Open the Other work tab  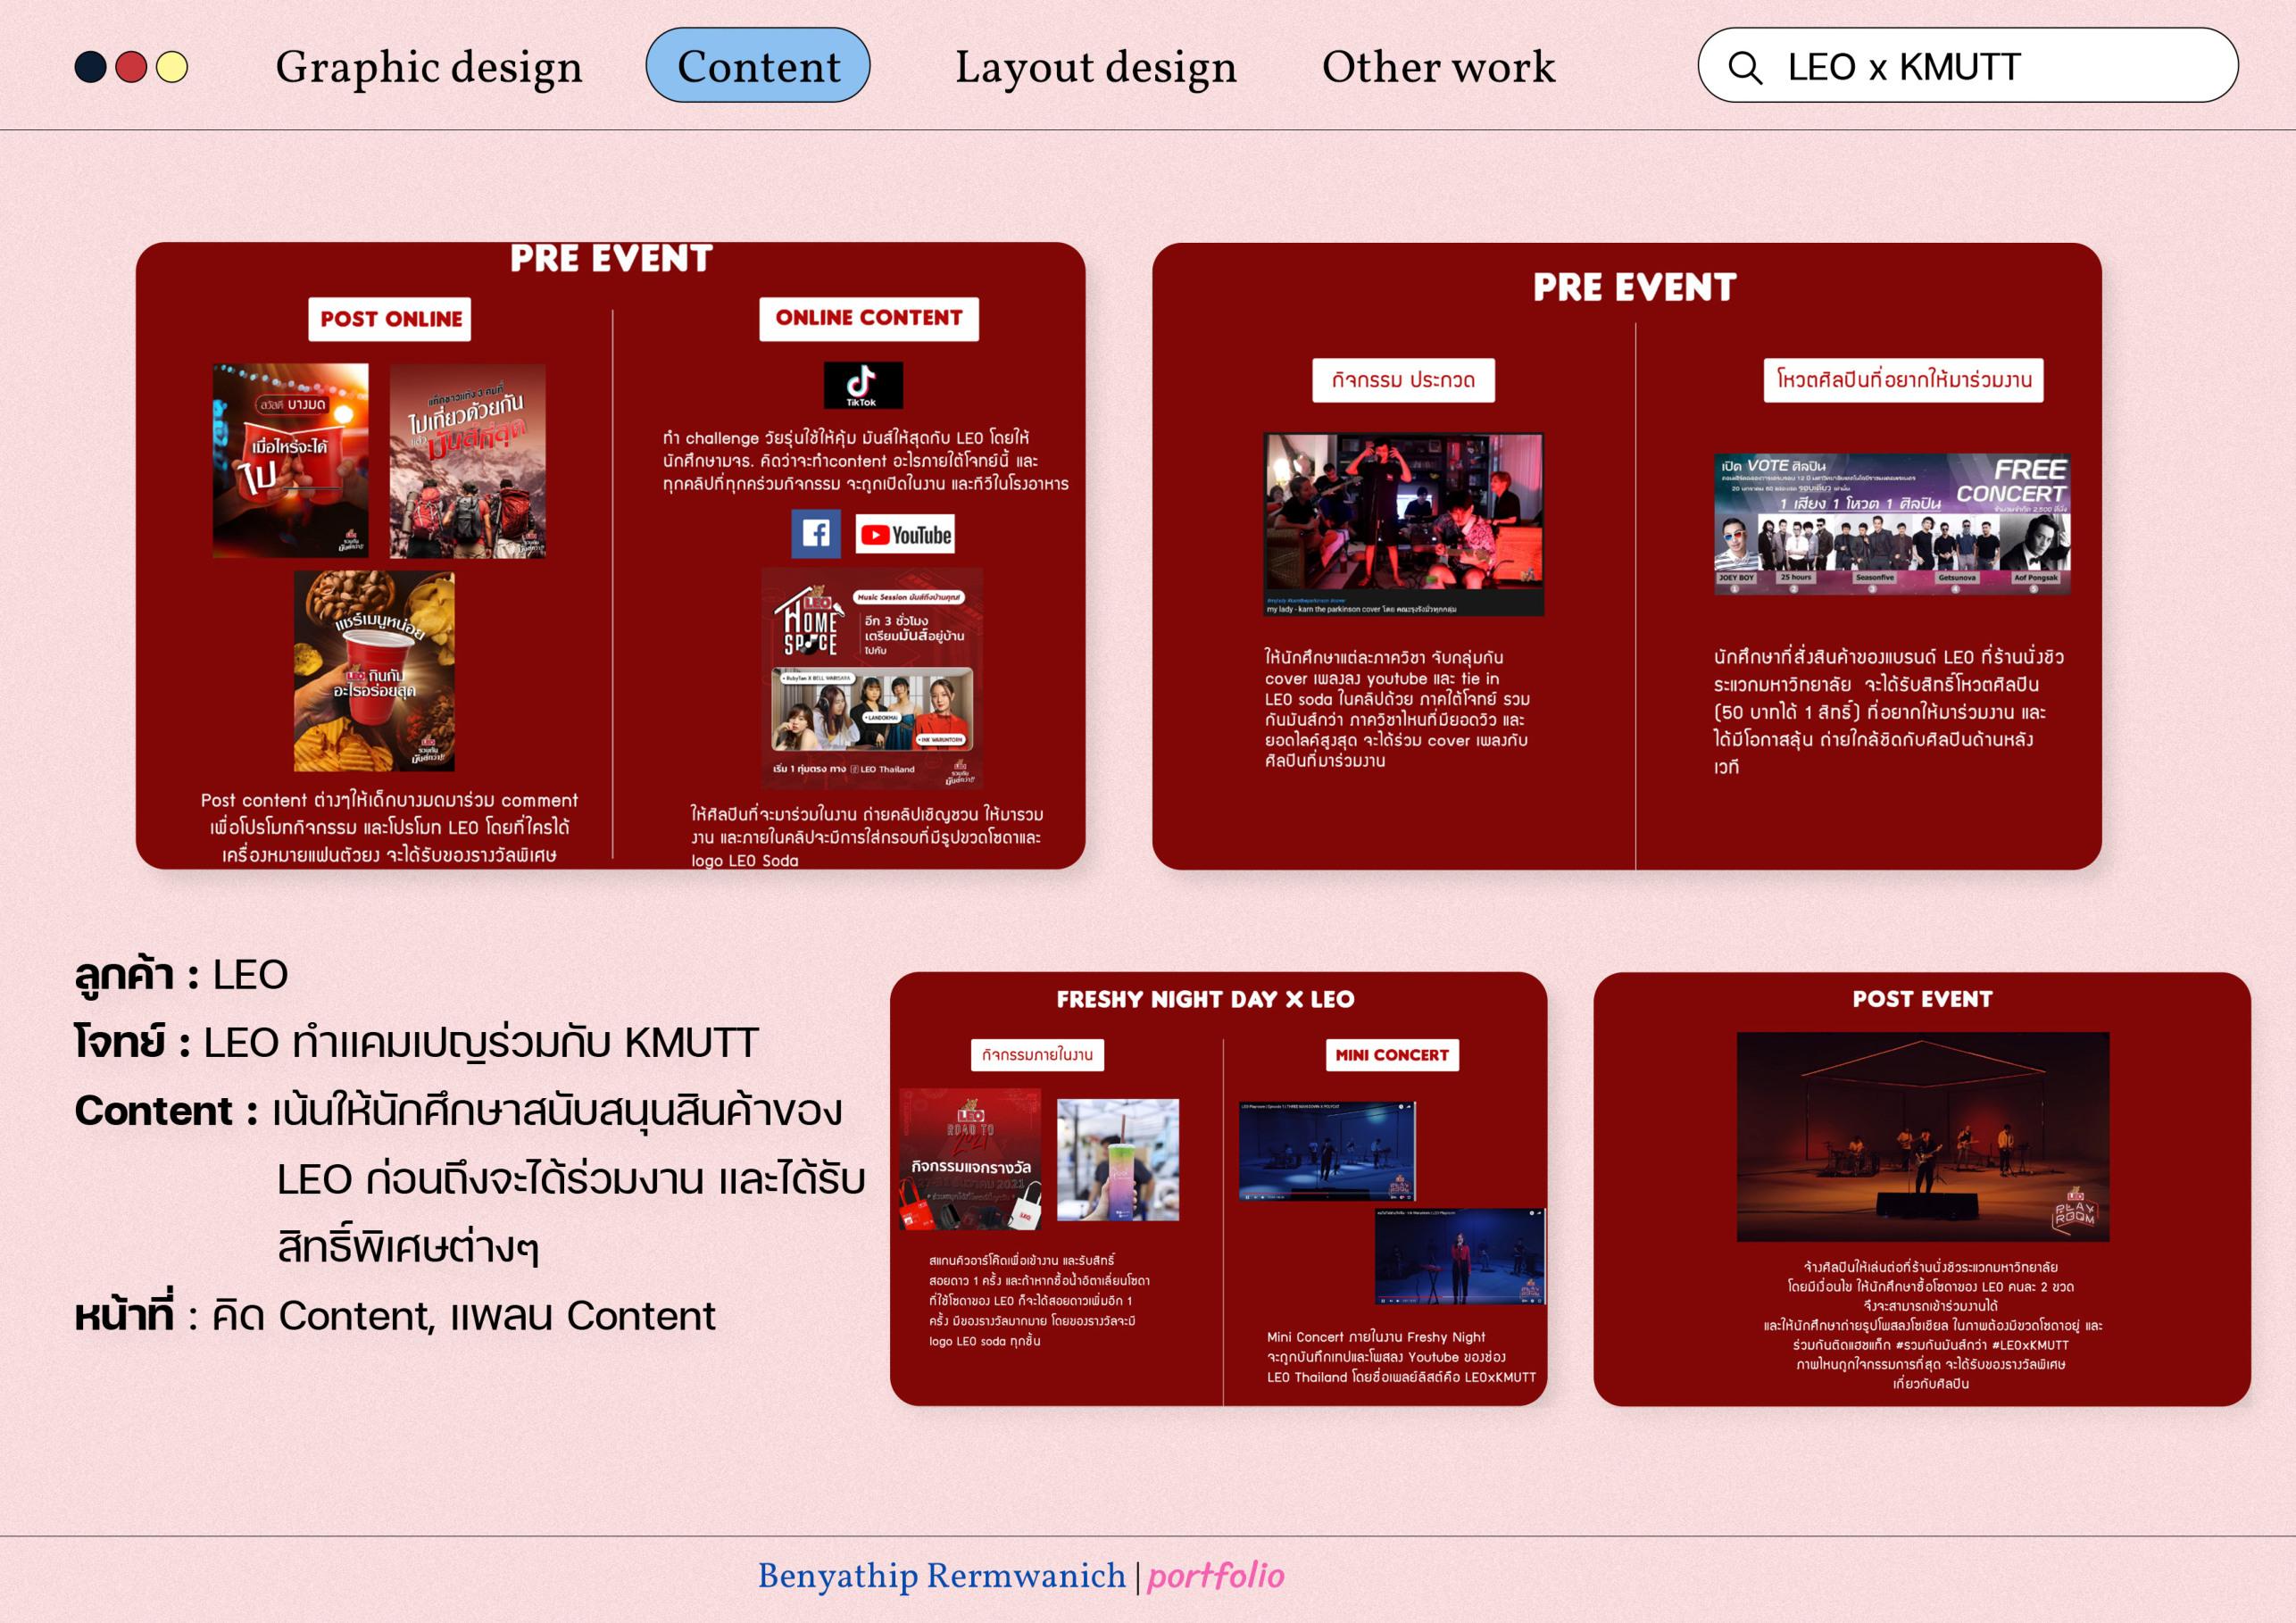[1437, 67]
